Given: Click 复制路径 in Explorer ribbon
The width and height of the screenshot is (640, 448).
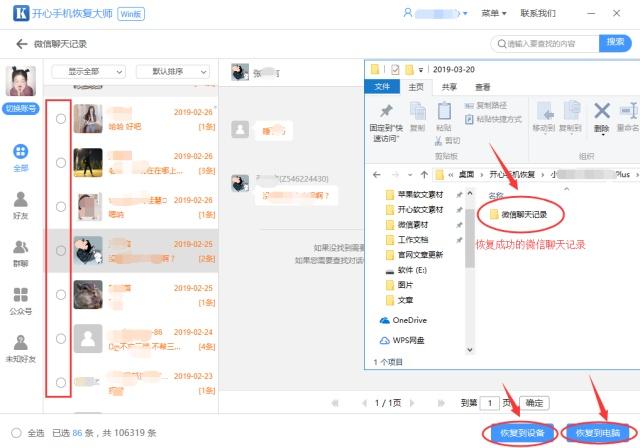Looking at the screenshot, I should (486, 106).
